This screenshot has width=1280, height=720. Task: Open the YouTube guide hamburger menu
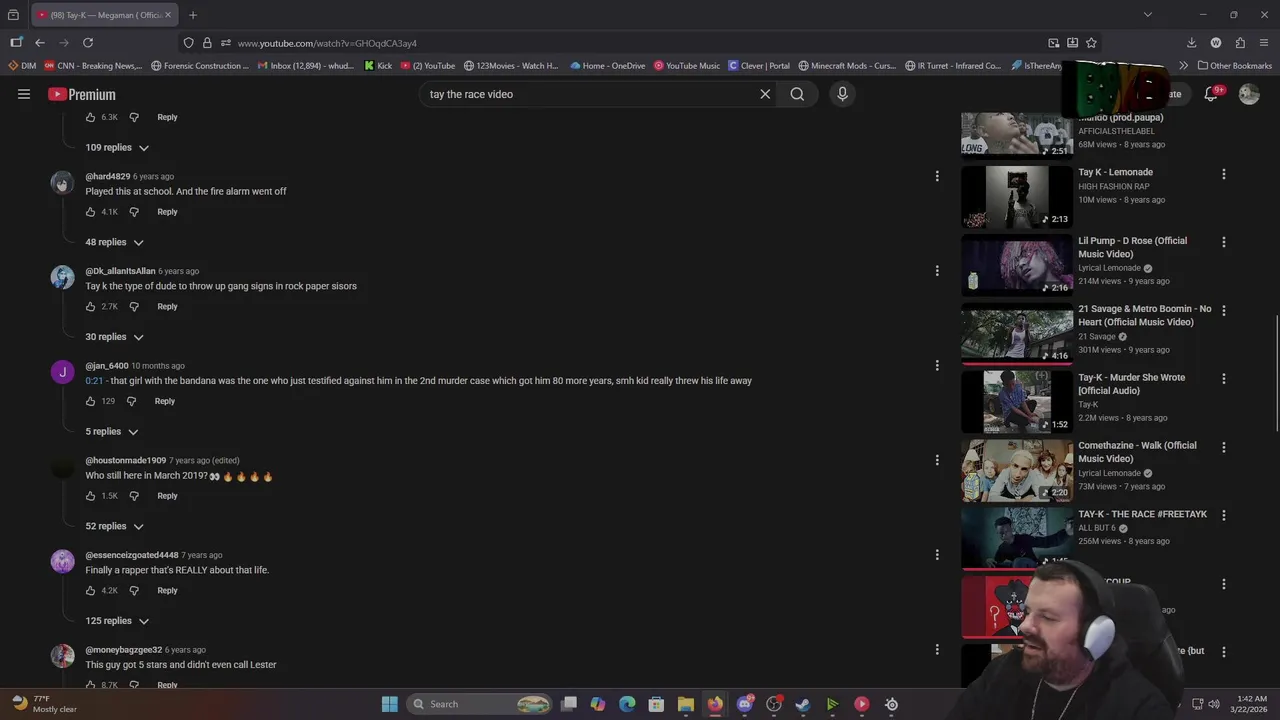coord(24,94)
